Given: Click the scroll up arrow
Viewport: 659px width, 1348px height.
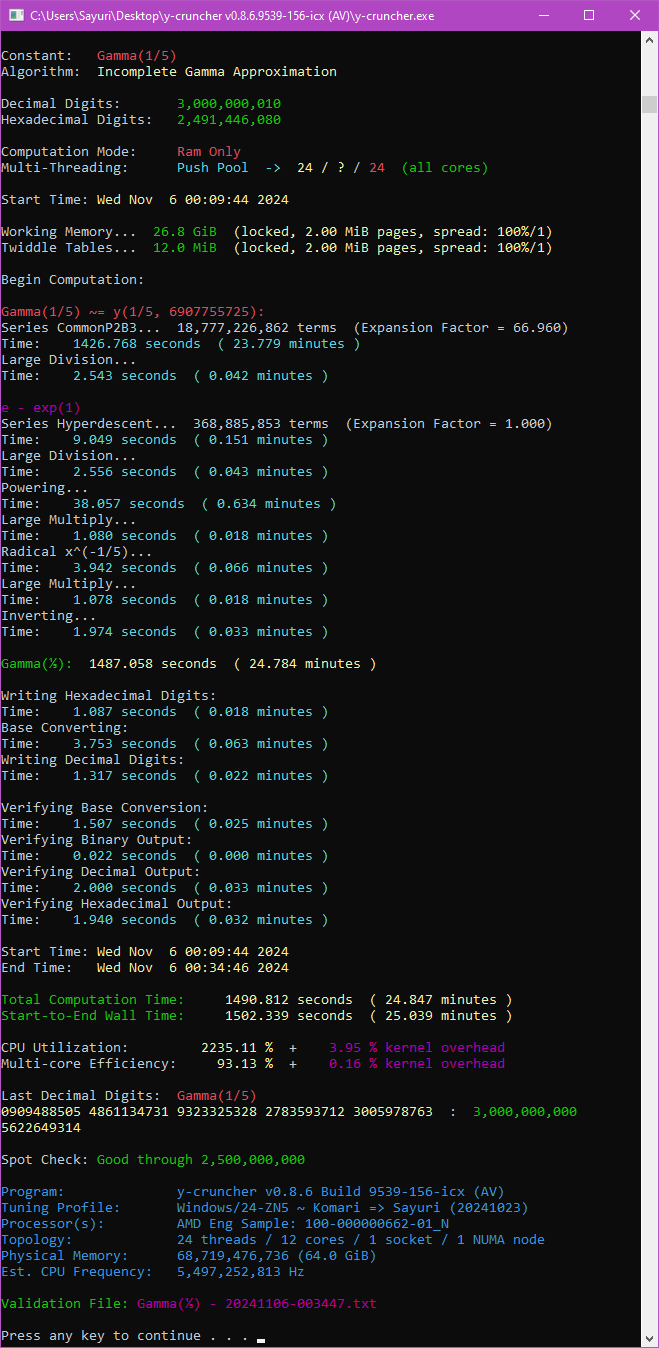Looking at the screenshot, I should [x=649, y=40].
